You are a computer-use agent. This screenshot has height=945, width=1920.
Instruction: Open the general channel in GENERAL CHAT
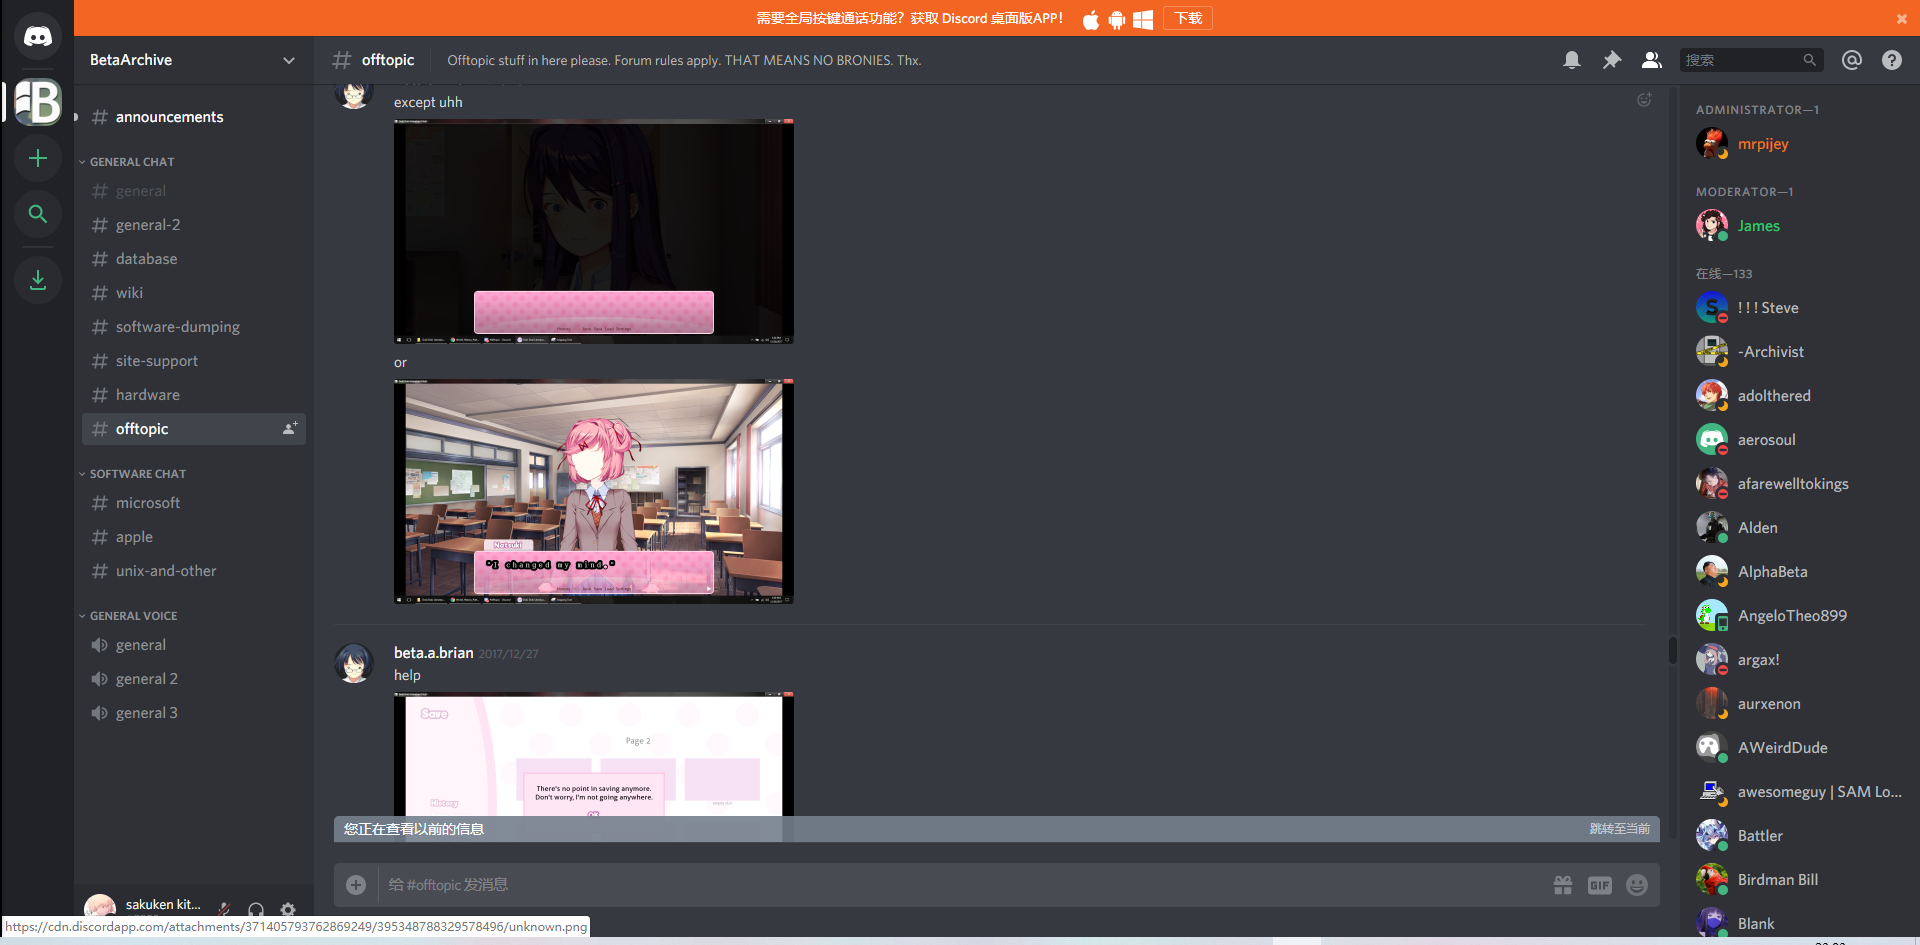tap(194, 191)
